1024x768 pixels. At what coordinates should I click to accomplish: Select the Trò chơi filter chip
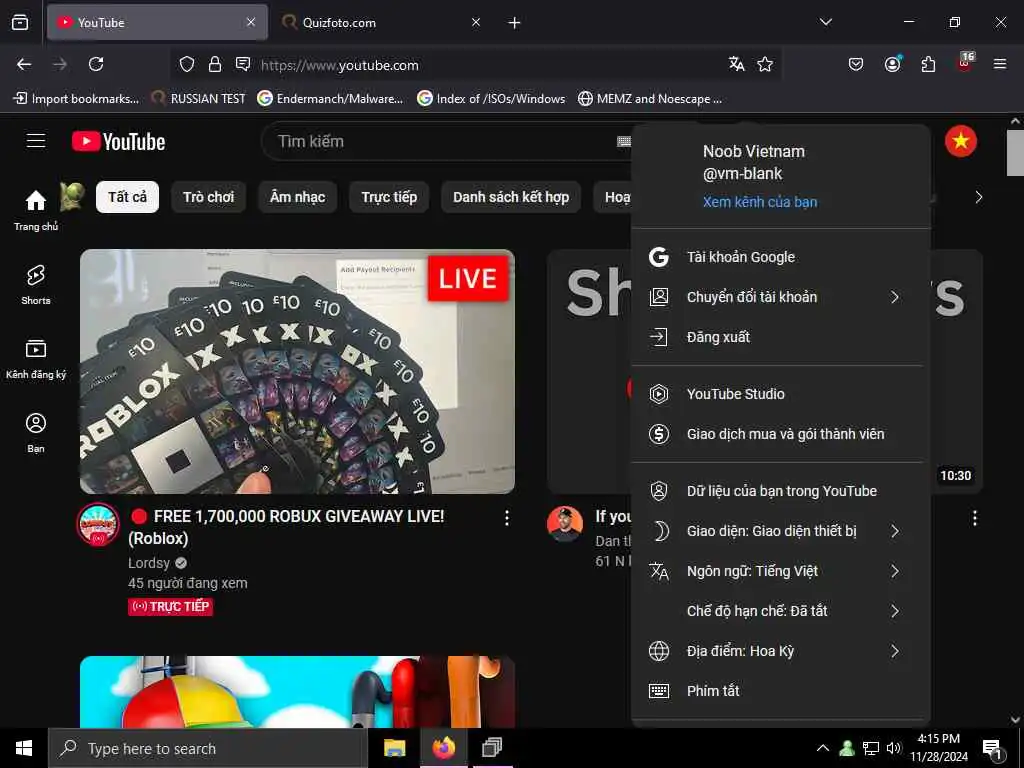[208, 197]
